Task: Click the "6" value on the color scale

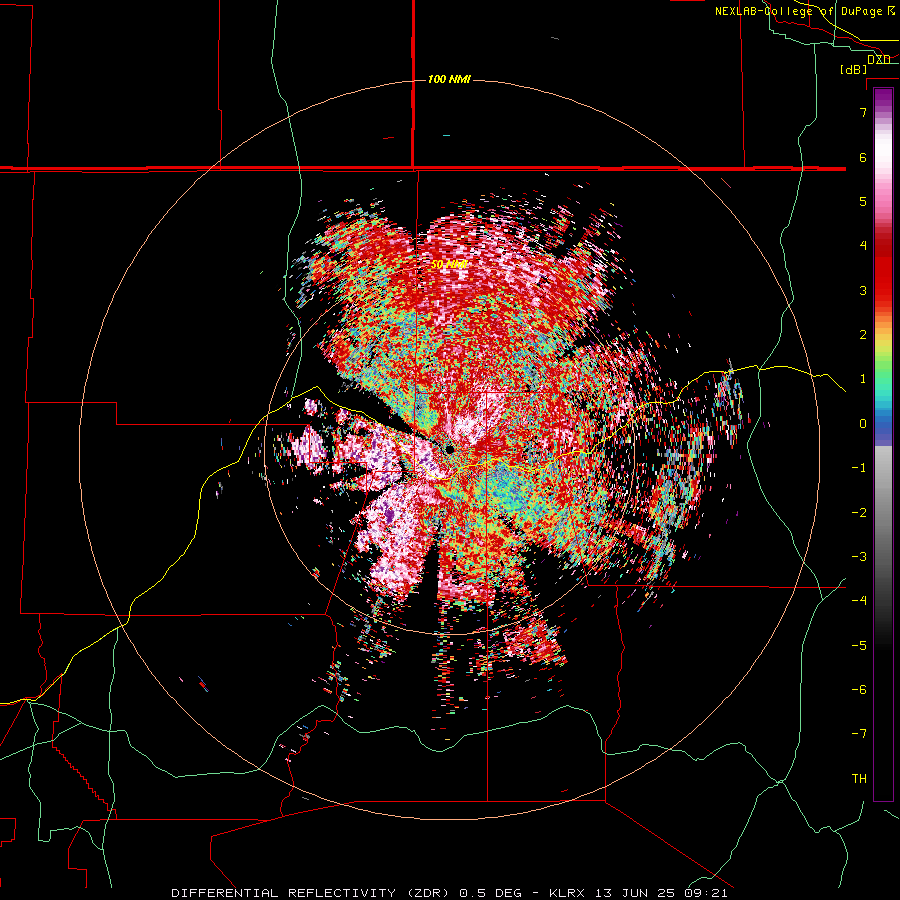Action: (x=863, y=157)
